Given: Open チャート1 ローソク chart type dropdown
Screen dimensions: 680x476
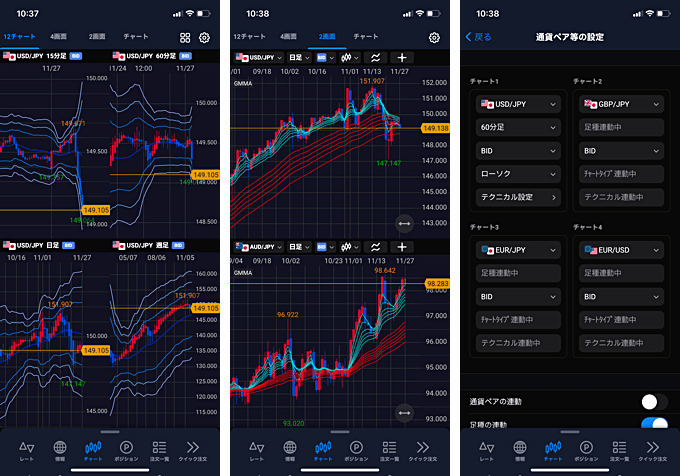Looking at the screenshot, I should (x=518, y=174).
